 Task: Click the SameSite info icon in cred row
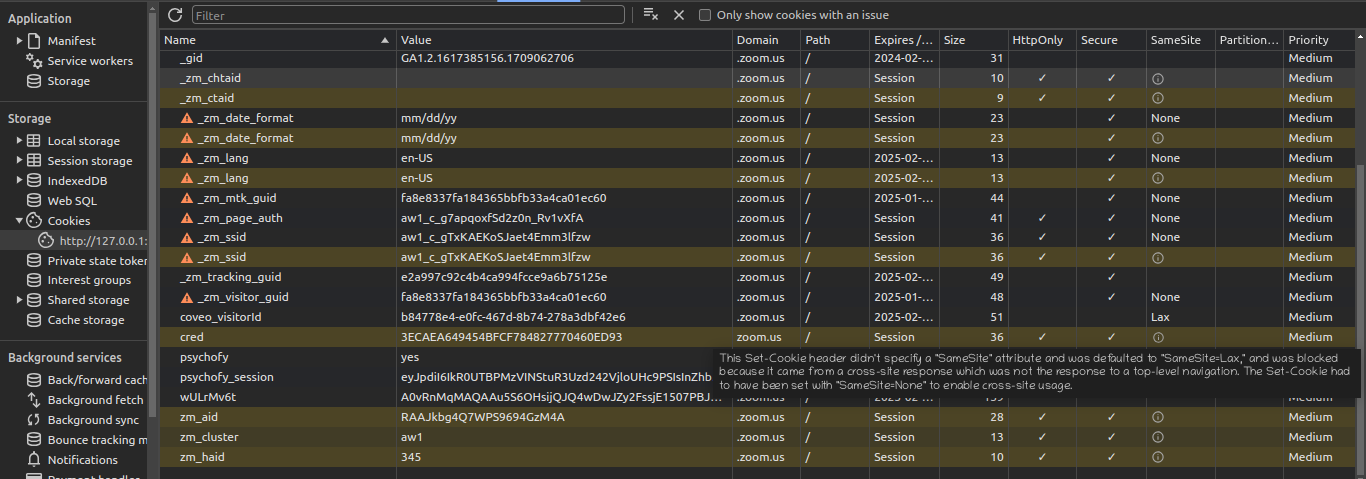[1157, 337]
